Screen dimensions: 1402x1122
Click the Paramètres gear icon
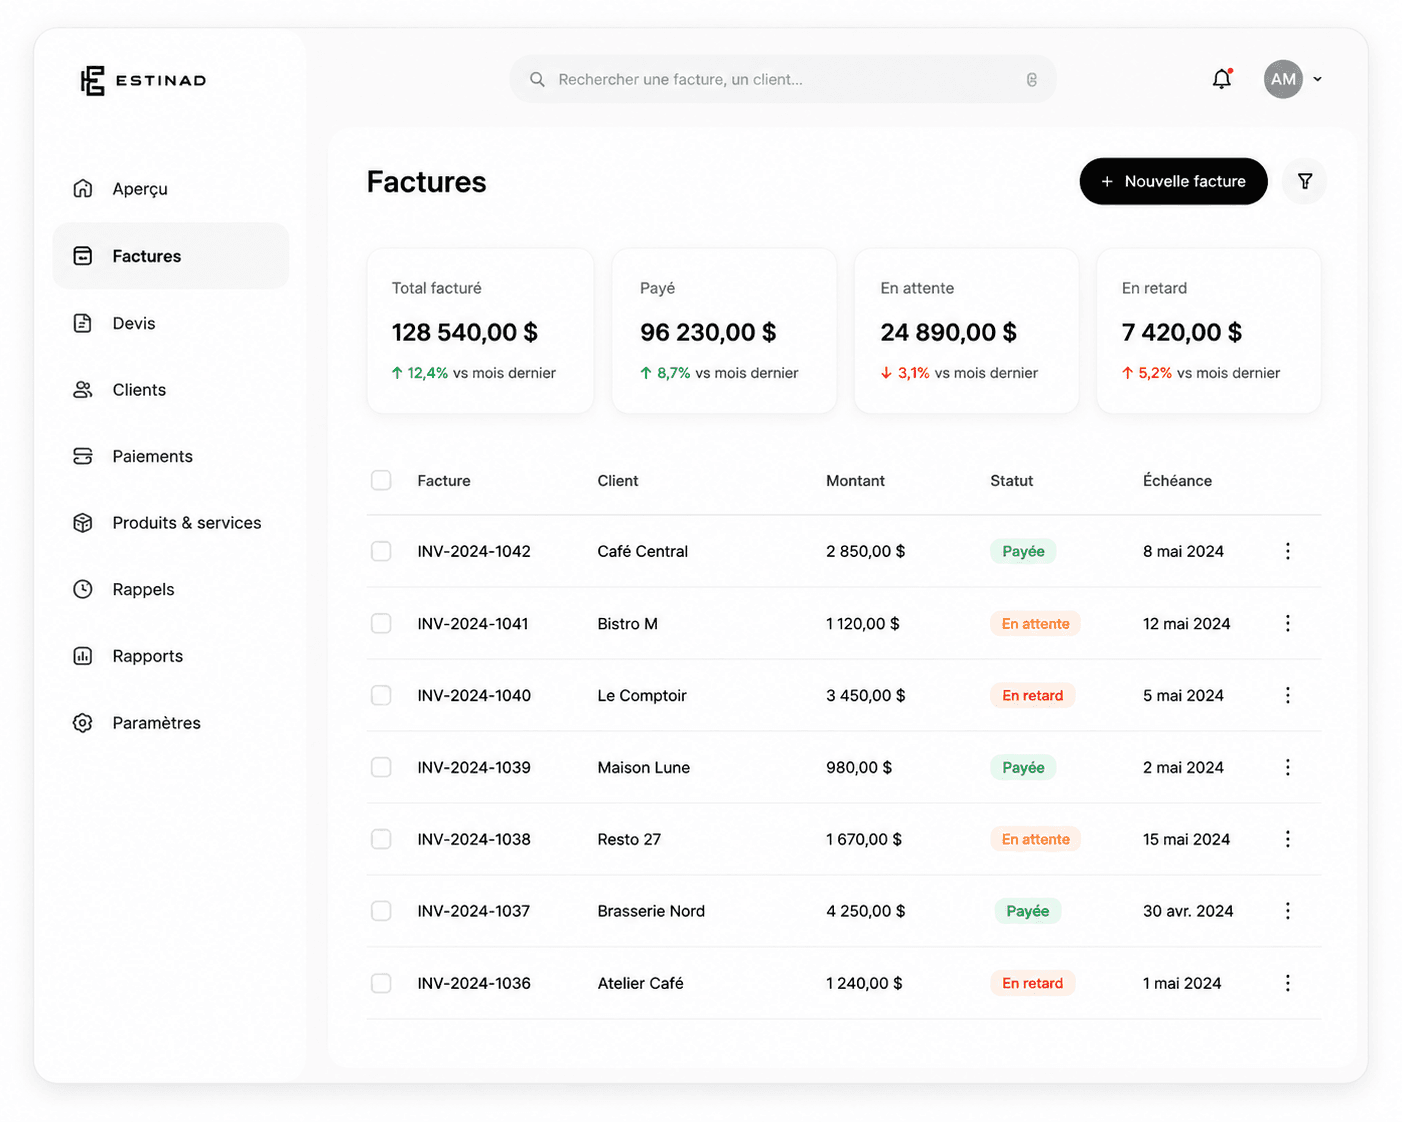click(83, 723)
